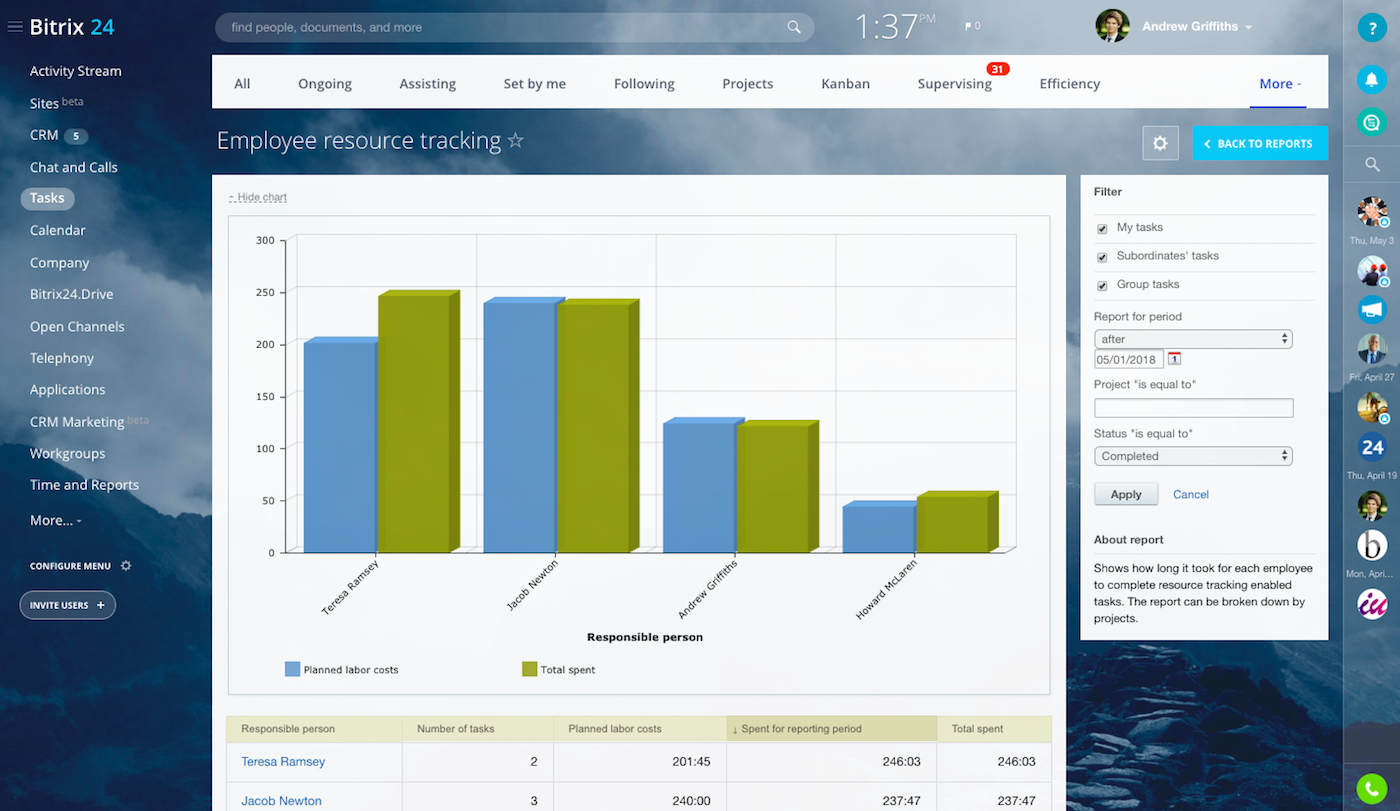
Task: Click the date field showing 05/01/2018
Action: click(x=1130, y=359)
